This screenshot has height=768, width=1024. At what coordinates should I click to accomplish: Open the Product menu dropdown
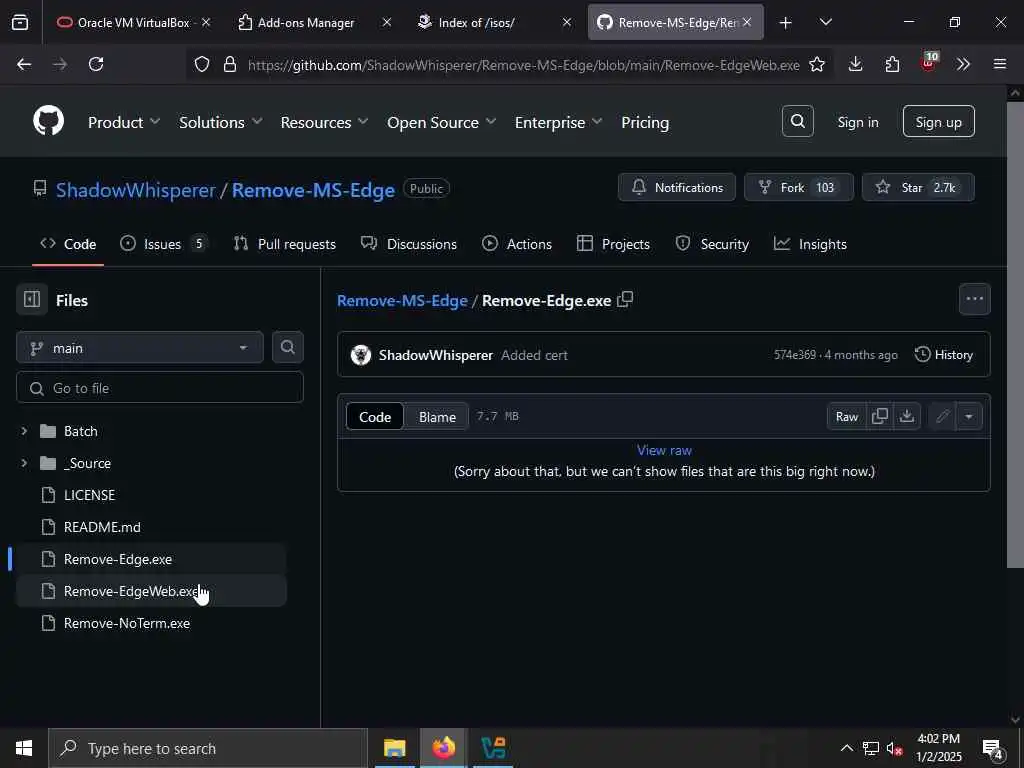(x=124, y=122)
